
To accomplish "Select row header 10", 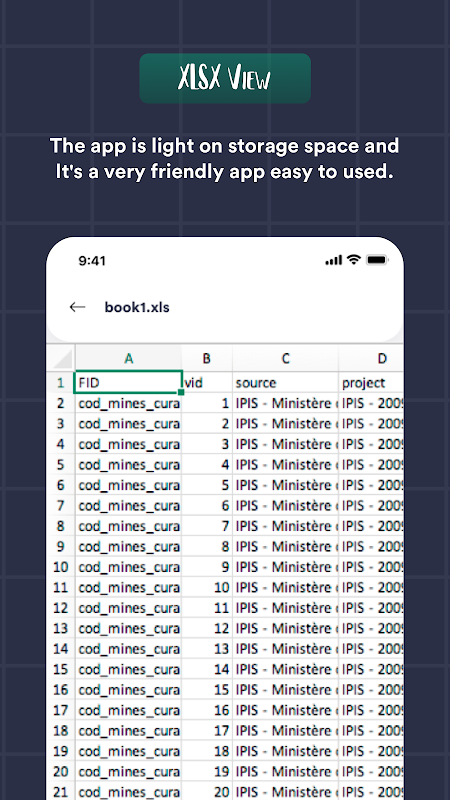I will point(61,567).
